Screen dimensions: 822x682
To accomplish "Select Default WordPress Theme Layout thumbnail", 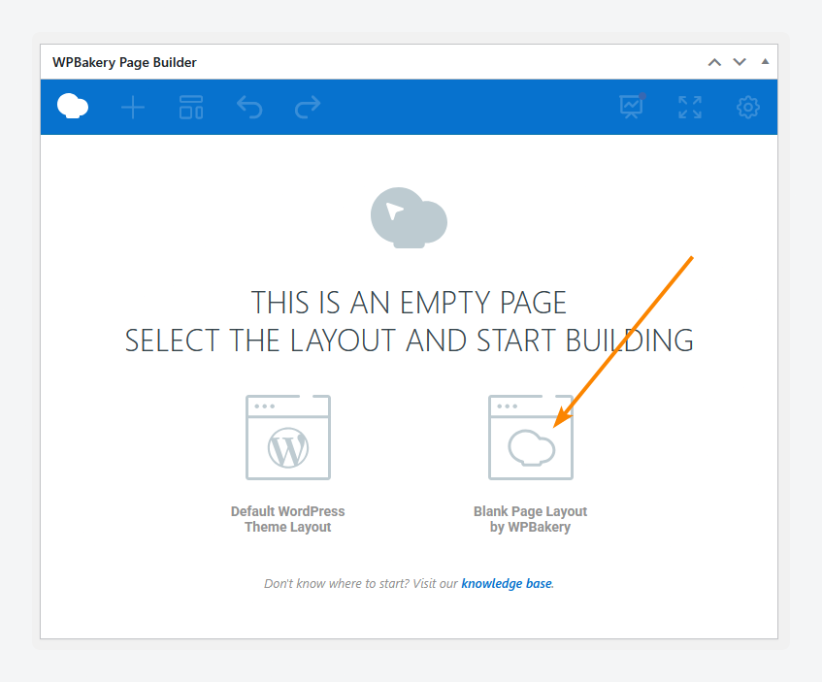I will (288, 437).
